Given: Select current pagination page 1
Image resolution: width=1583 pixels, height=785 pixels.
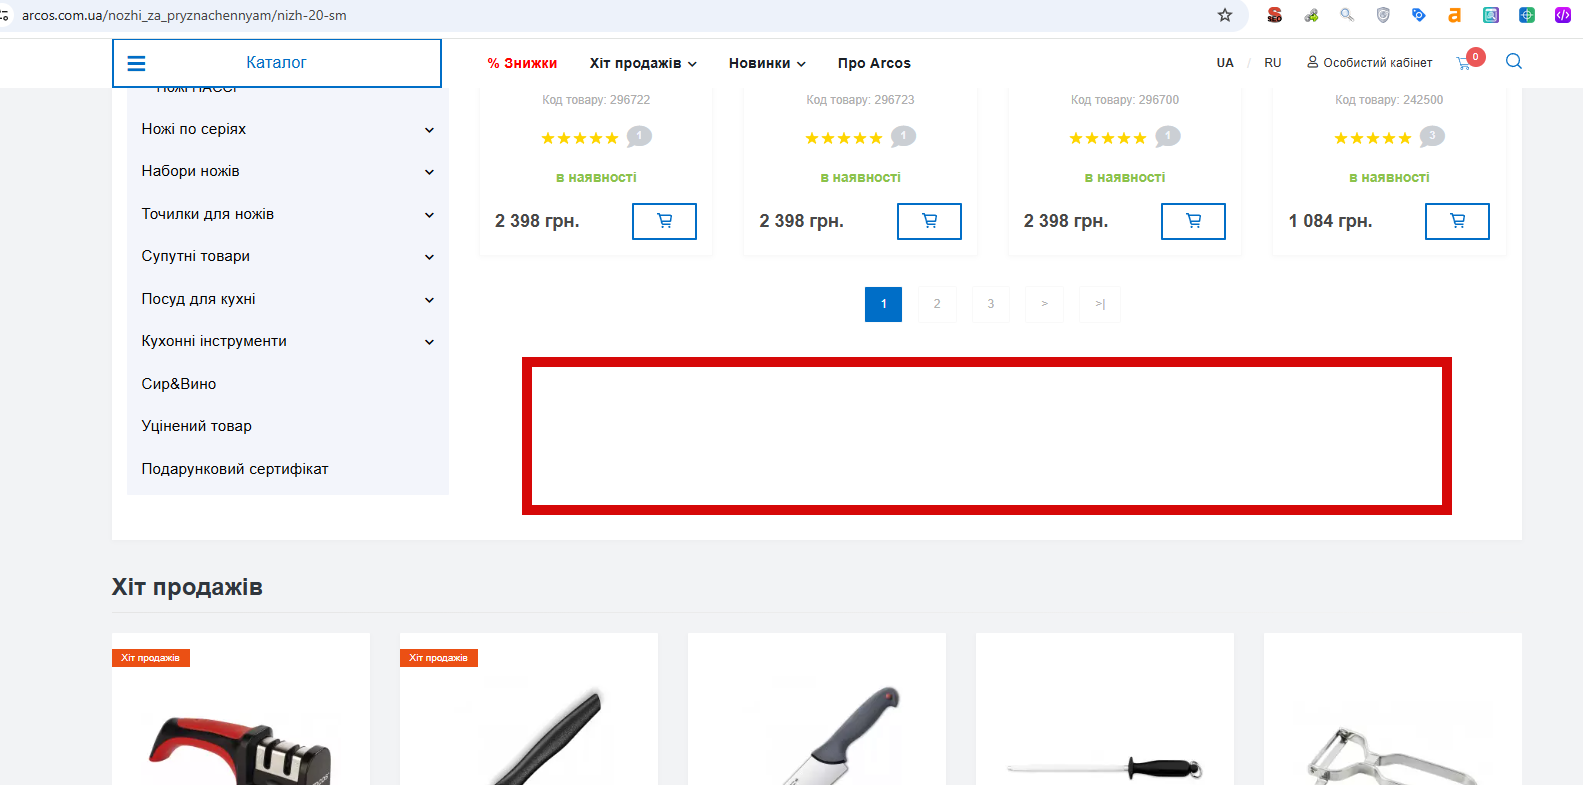Looking at the screenshot, I should 883,304.
